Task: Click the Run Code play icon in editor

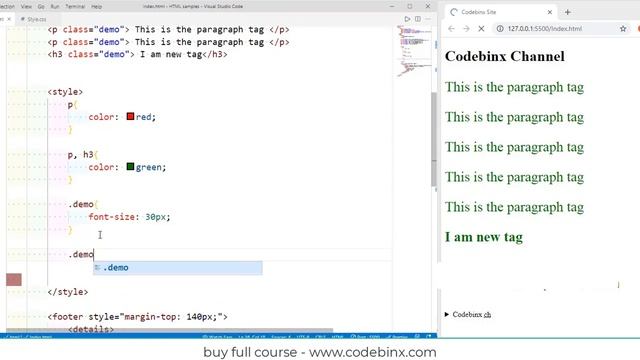Action: tap(407, 19)
